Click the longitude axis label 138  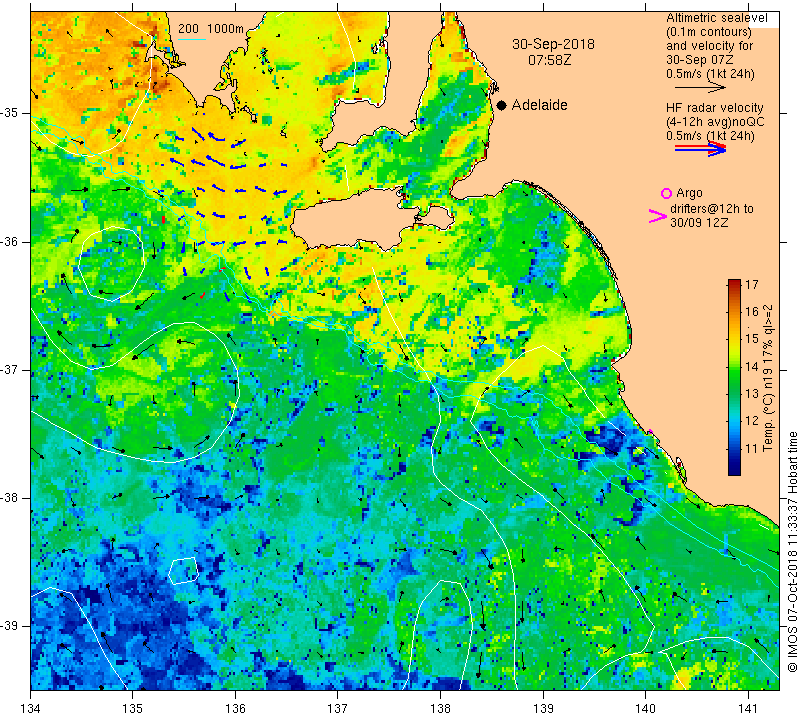440,709
